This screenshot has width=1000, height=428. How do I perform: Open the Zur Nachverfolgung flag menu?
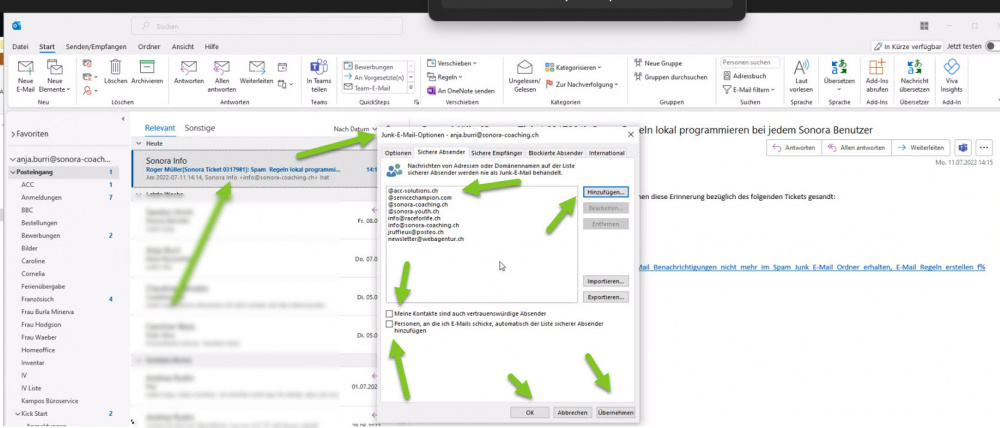(582, 84)
